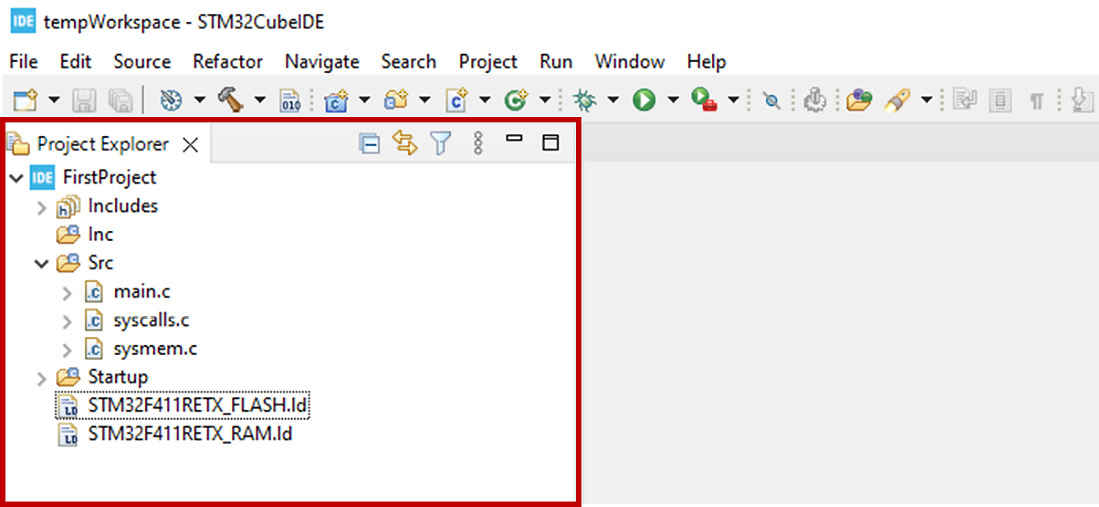This screenshot has height=507, width=1099.
Task: Click the show whitespace pilcrow icon
Action: 1037,102
